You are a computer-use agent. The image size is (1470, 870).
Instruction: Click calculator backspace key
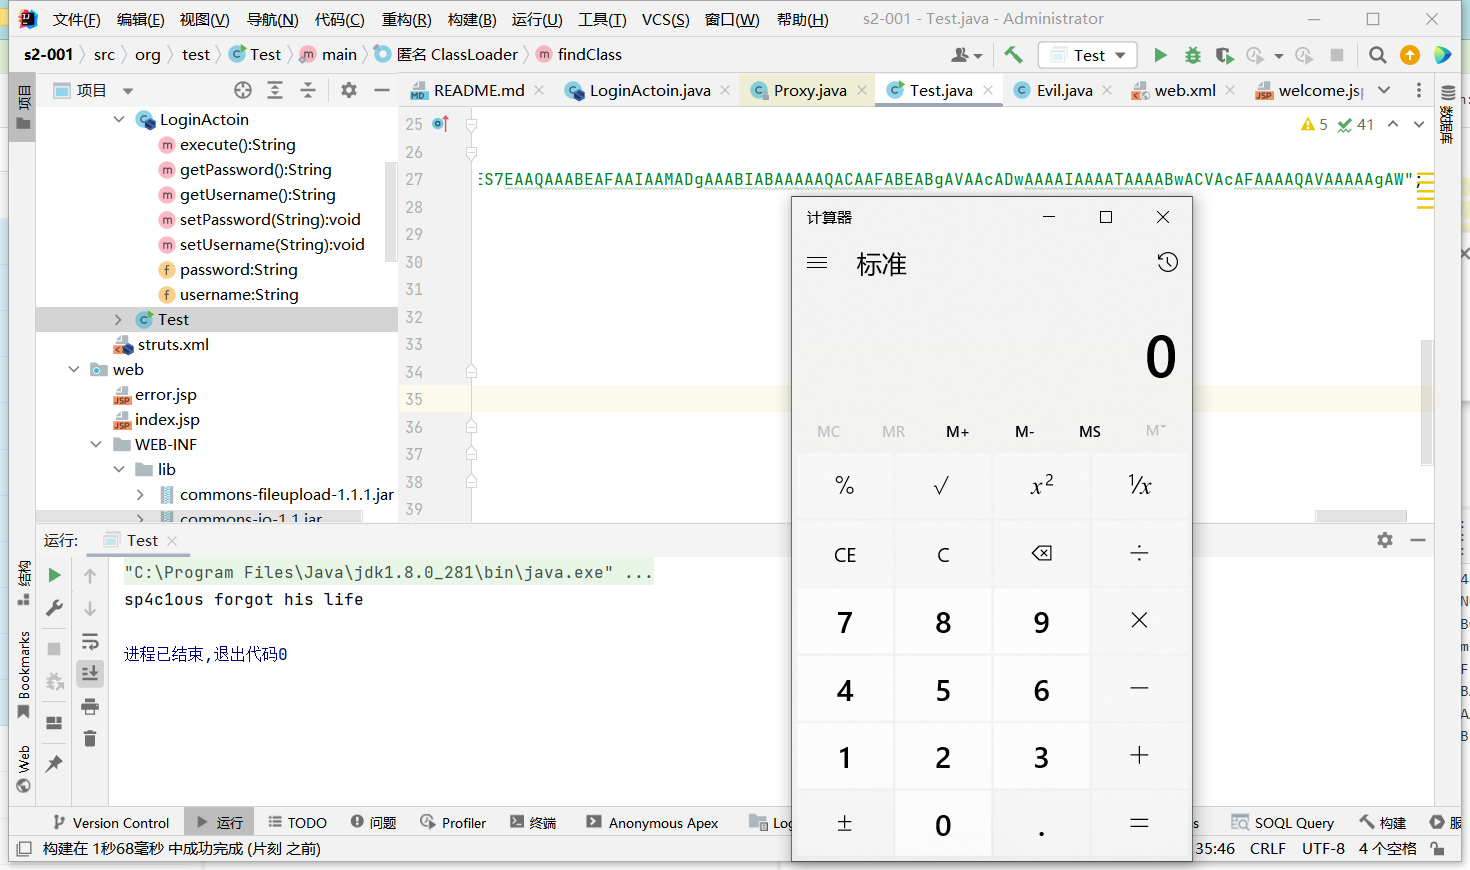pos(1041,554)
